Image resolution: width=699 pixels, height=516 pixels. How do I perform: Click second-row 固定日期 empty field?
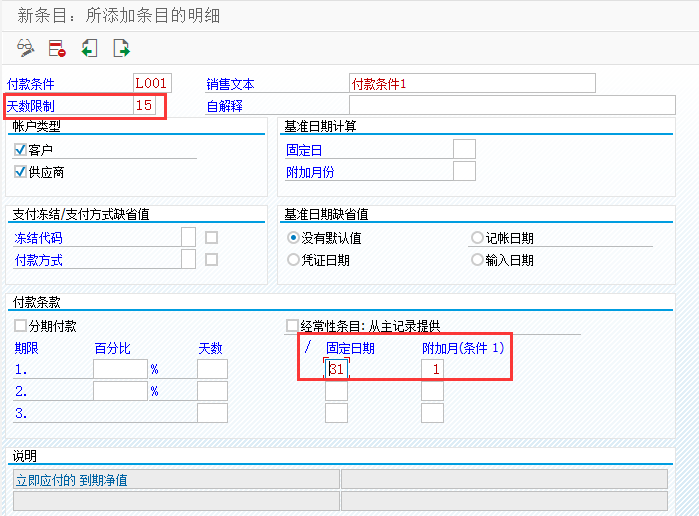[x=336, y=391]
